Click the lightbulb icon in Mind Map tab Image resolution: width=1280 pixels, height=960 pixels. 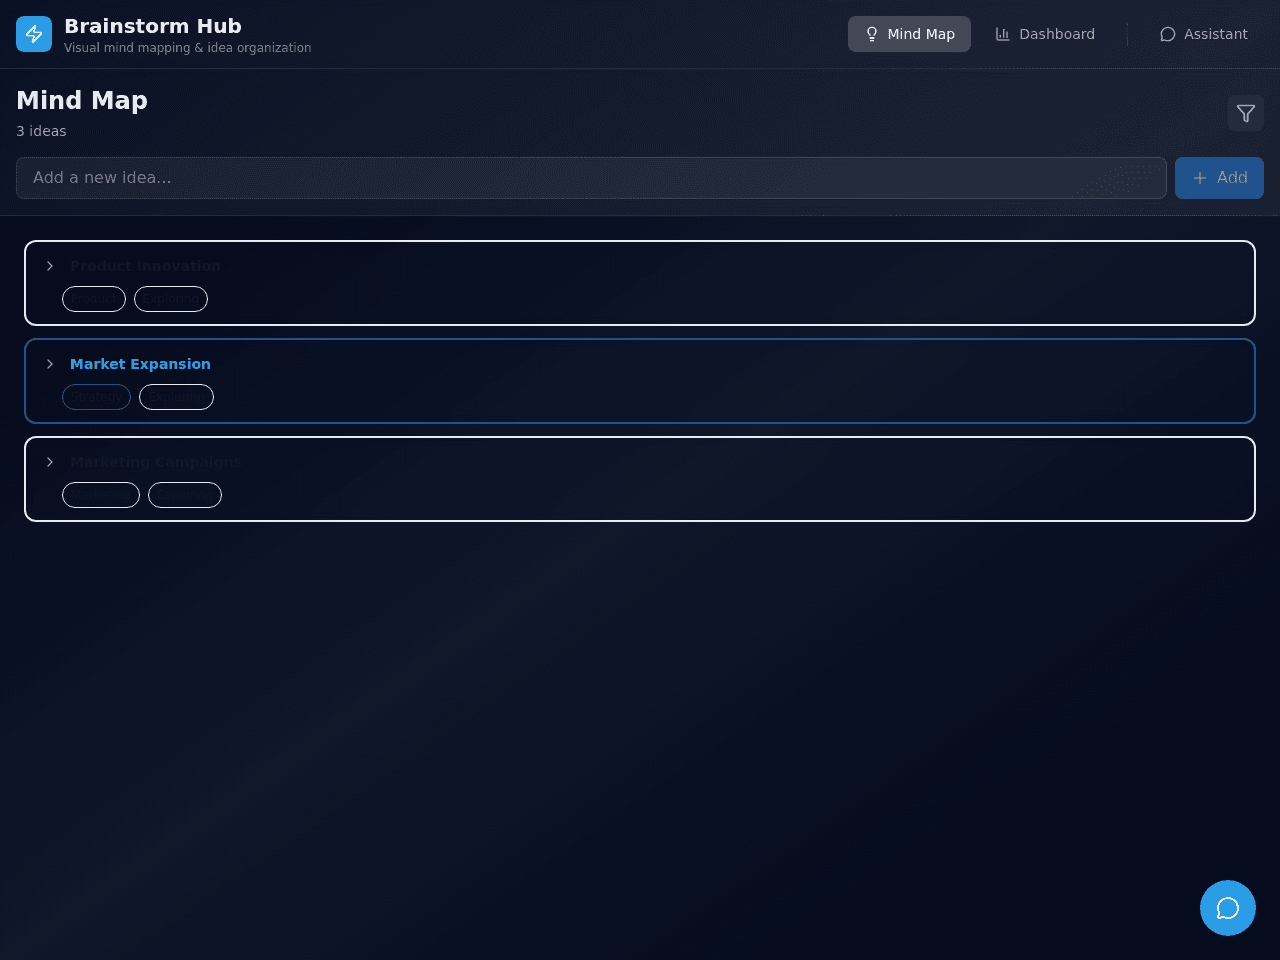(872, 34)
